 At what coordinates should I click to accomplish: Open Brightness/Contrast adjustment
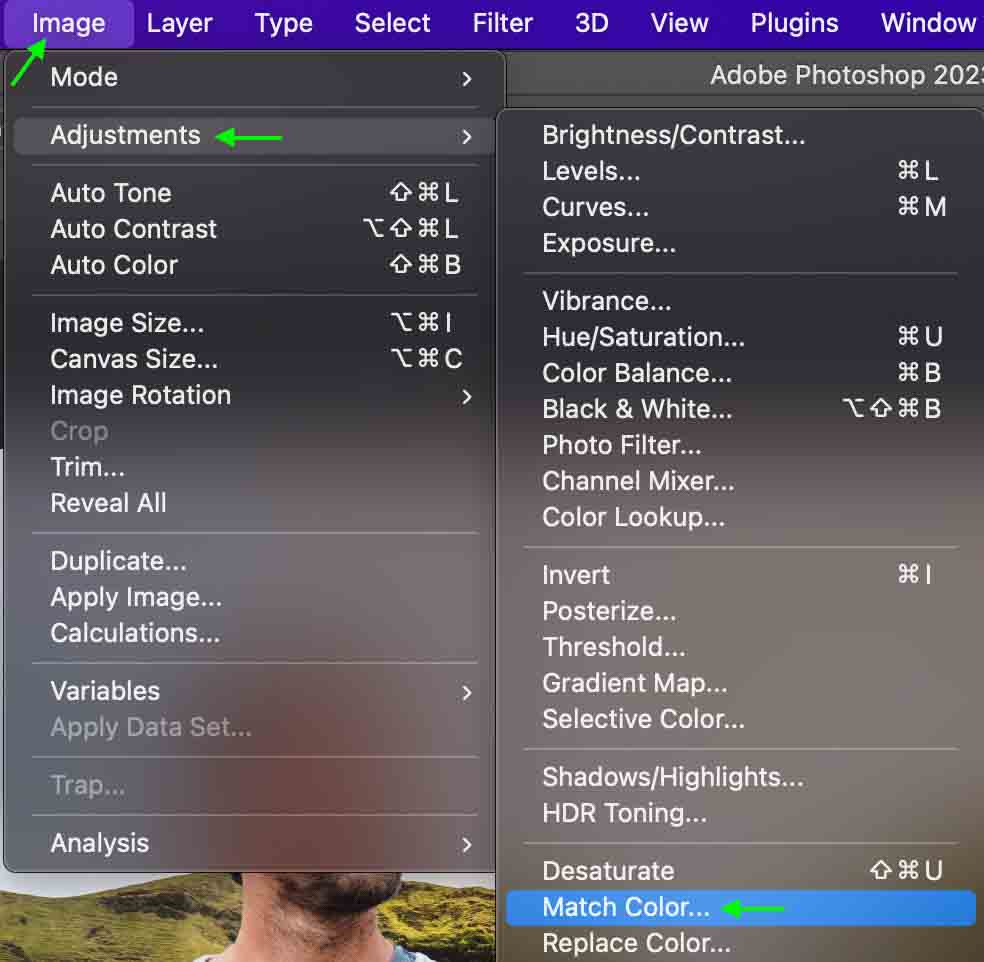pos(741,136)
